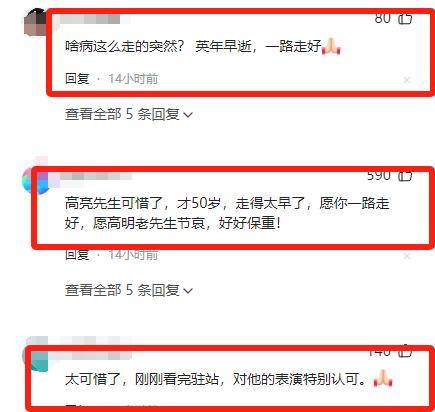
Task: Expand 查看全部 5 条回复 under first comment
Action: [x=129, y=114]
